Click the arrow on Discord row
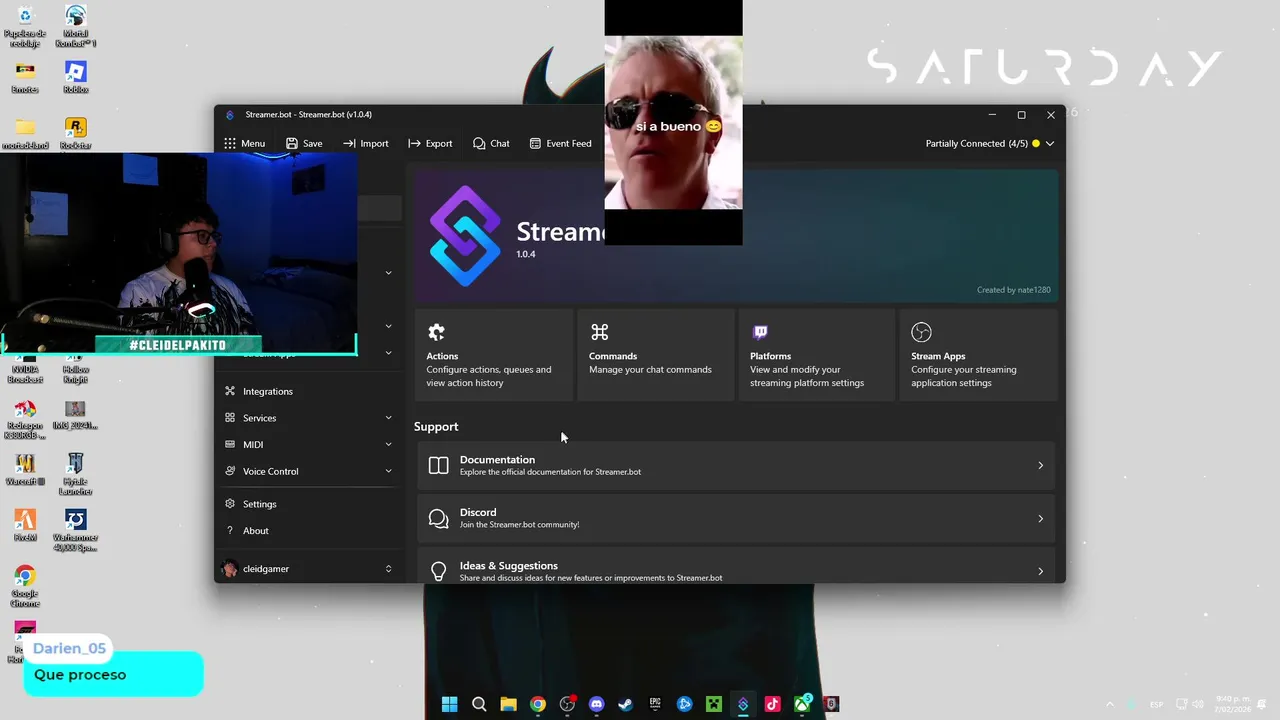This screenshot has height=720, width=1280. pos(1040,518)
